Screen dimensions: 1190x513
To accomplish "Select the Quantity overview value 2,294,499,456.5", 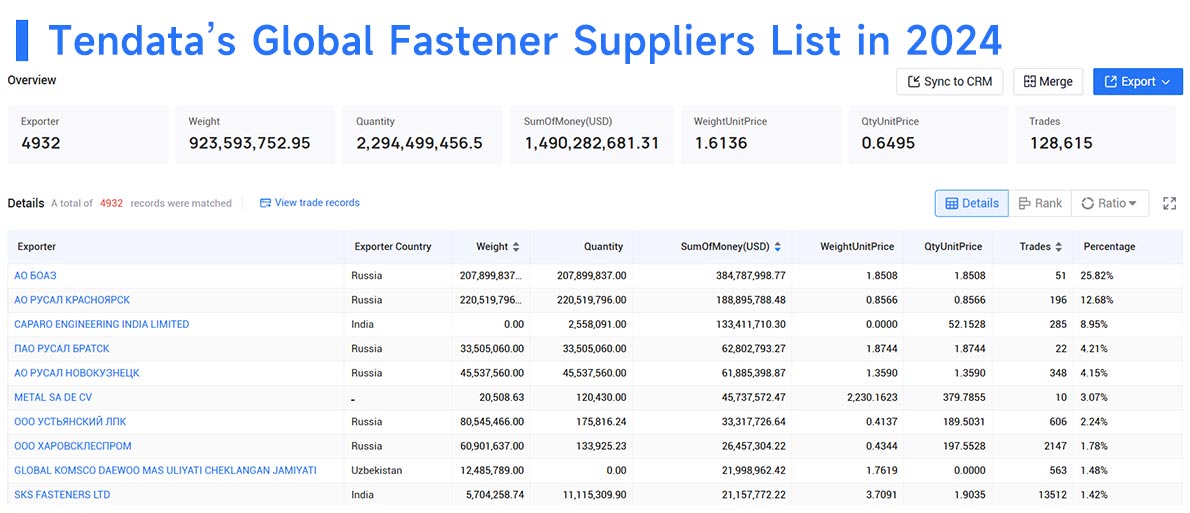I will 419,143.
